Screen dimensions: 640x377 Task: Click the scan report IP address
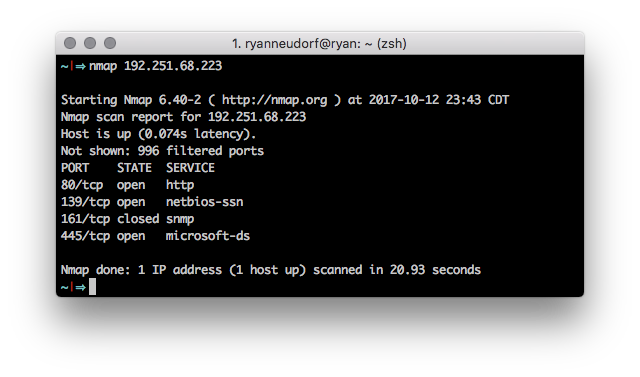point(257,117)
